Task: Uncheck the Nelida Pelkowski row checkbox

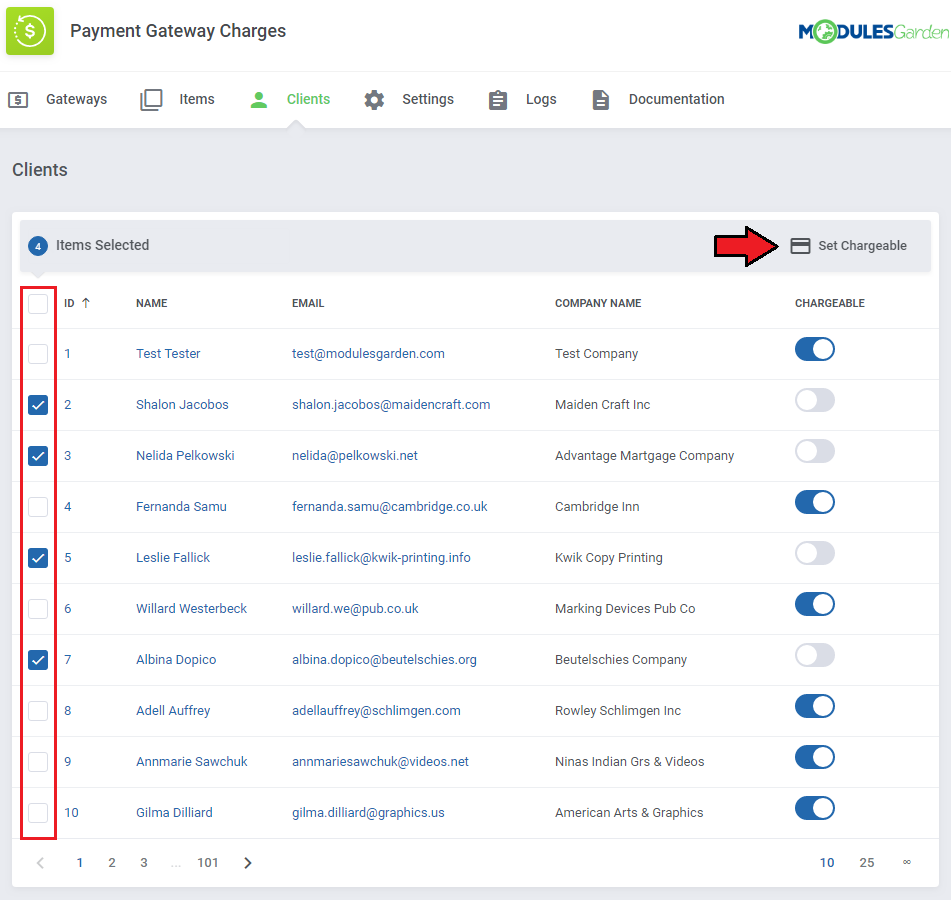Action: click(x=38, y=455)
